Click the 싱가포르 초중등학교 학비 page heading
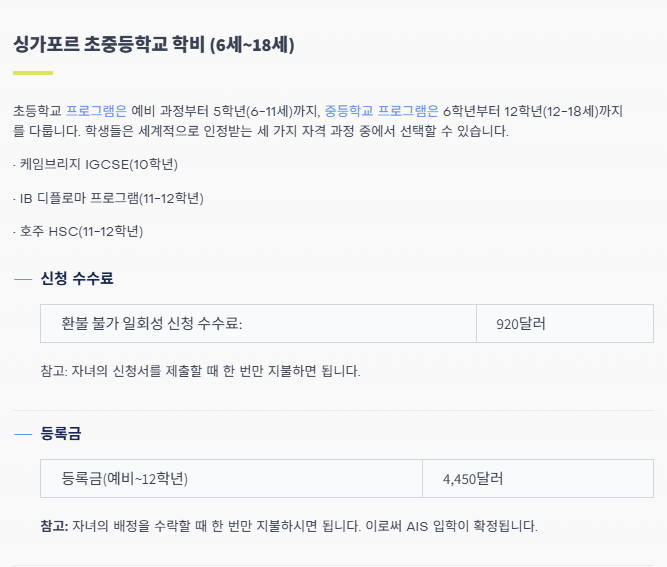Image resolution: width=667 pixels, height=567 pixels. 110,45
